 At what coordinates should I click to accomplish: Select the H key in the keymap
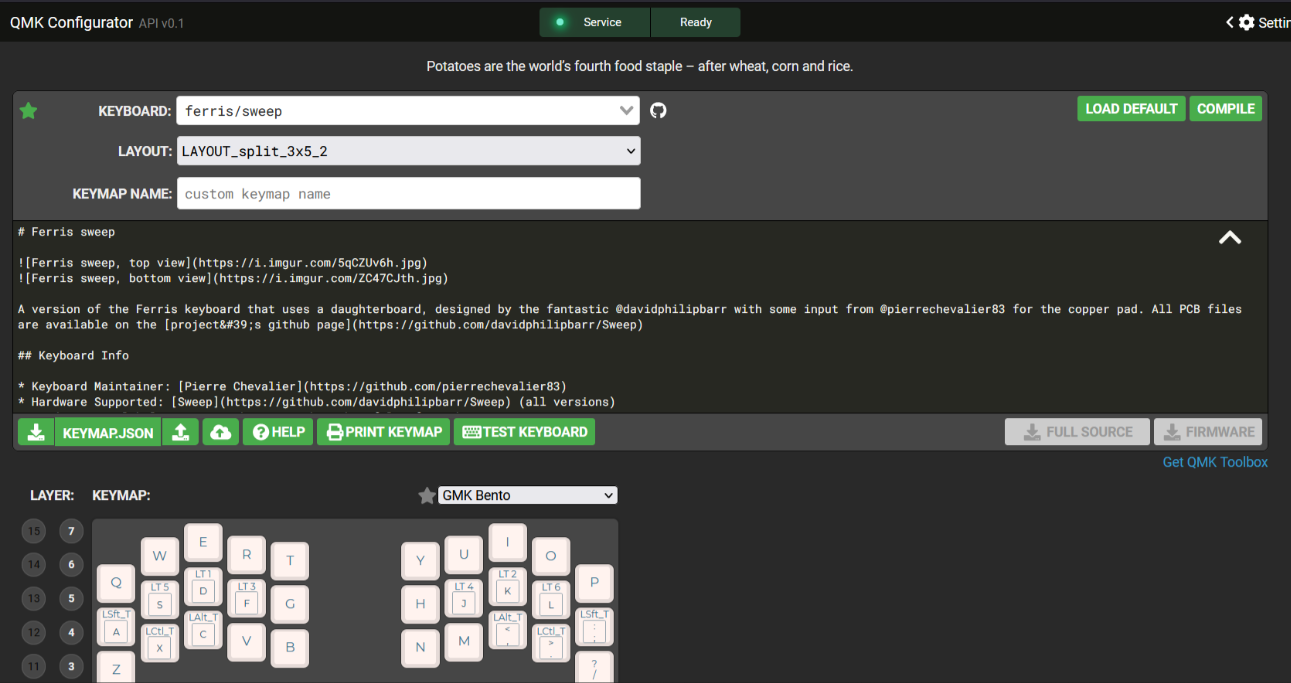[x=420, y=604]
